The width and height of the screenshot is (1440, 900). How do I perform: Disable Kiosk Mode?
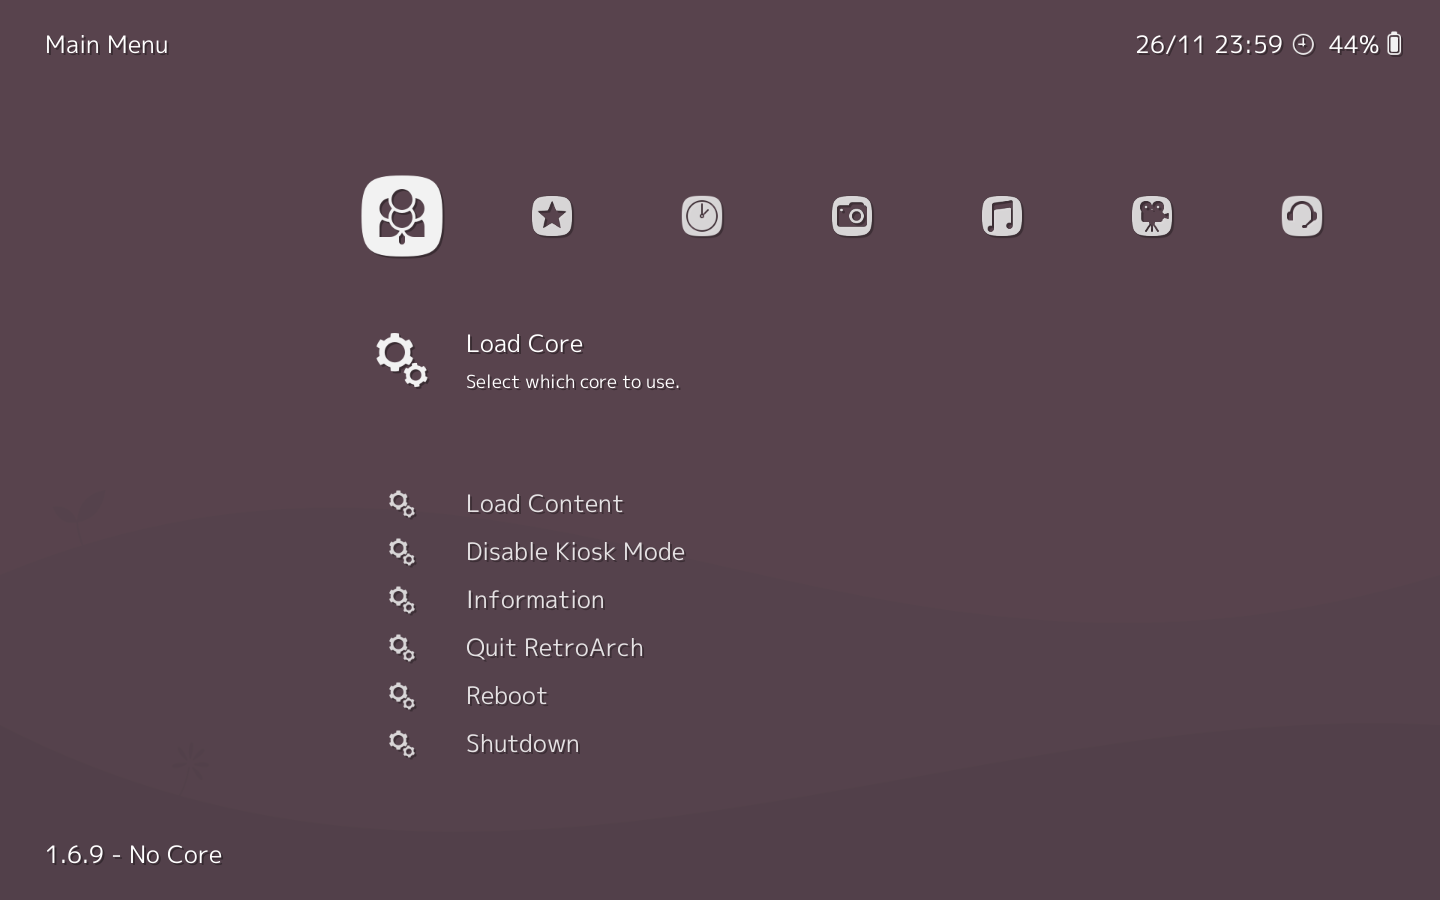coord(575,551)
